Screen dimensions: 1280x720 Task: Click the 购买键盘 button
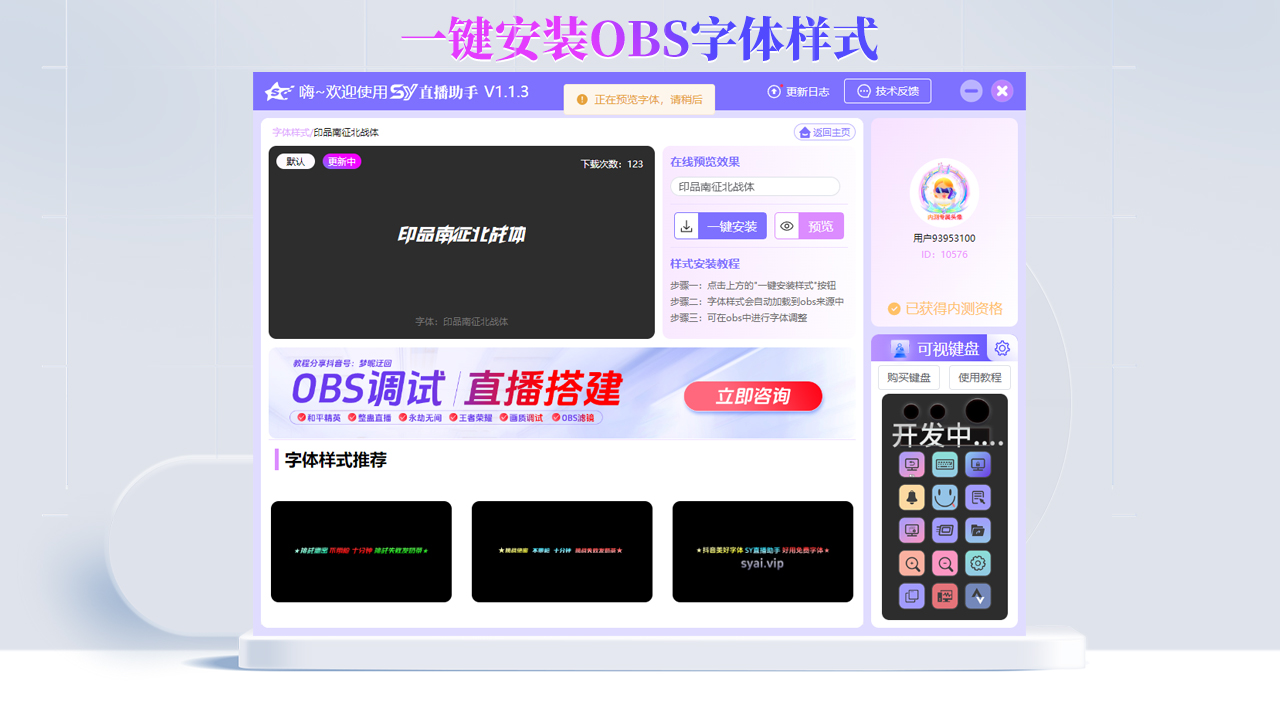[x=909, y=377]
